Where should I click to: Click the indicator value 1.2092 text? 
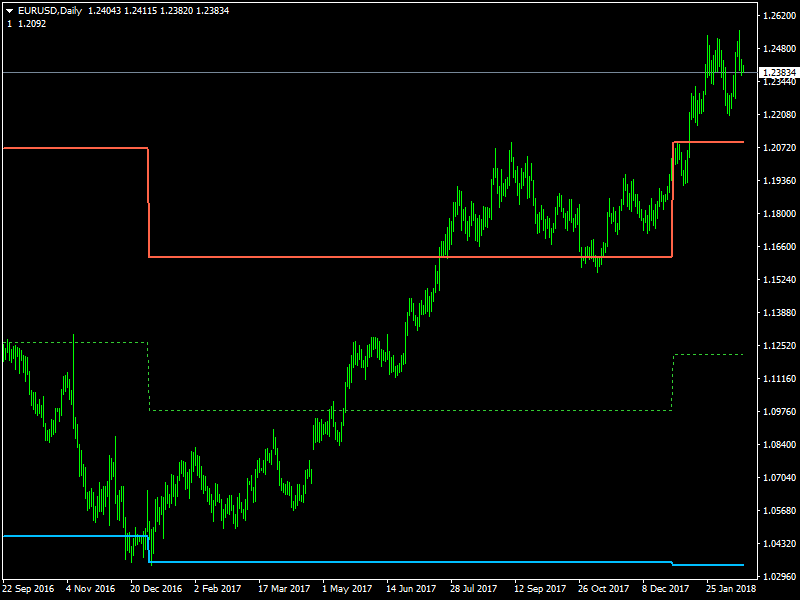[x=31, y=23]
